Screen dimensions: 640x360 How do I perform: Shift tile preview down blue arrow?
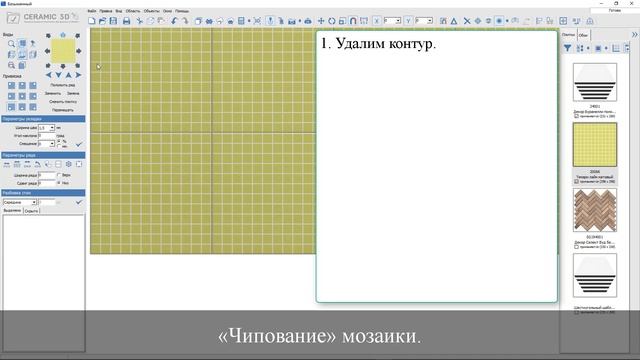coord(58,75)
